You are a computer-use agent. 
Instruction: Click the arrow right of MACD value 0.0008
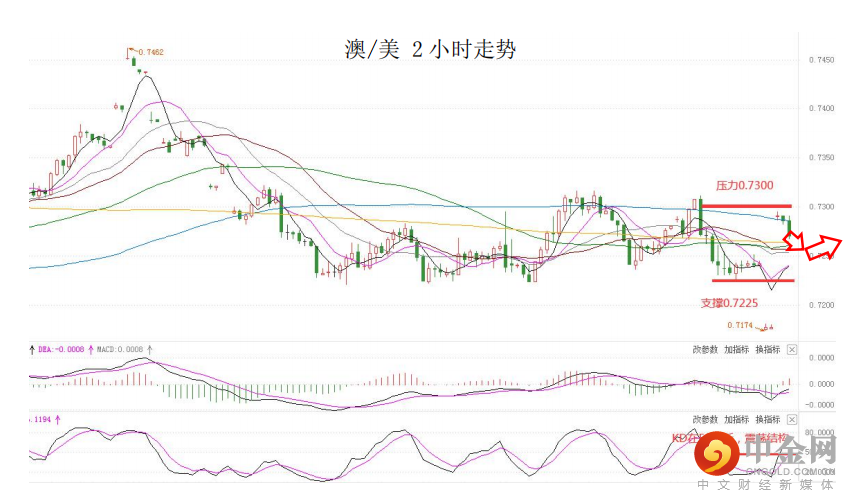click(x=149, y=350)
